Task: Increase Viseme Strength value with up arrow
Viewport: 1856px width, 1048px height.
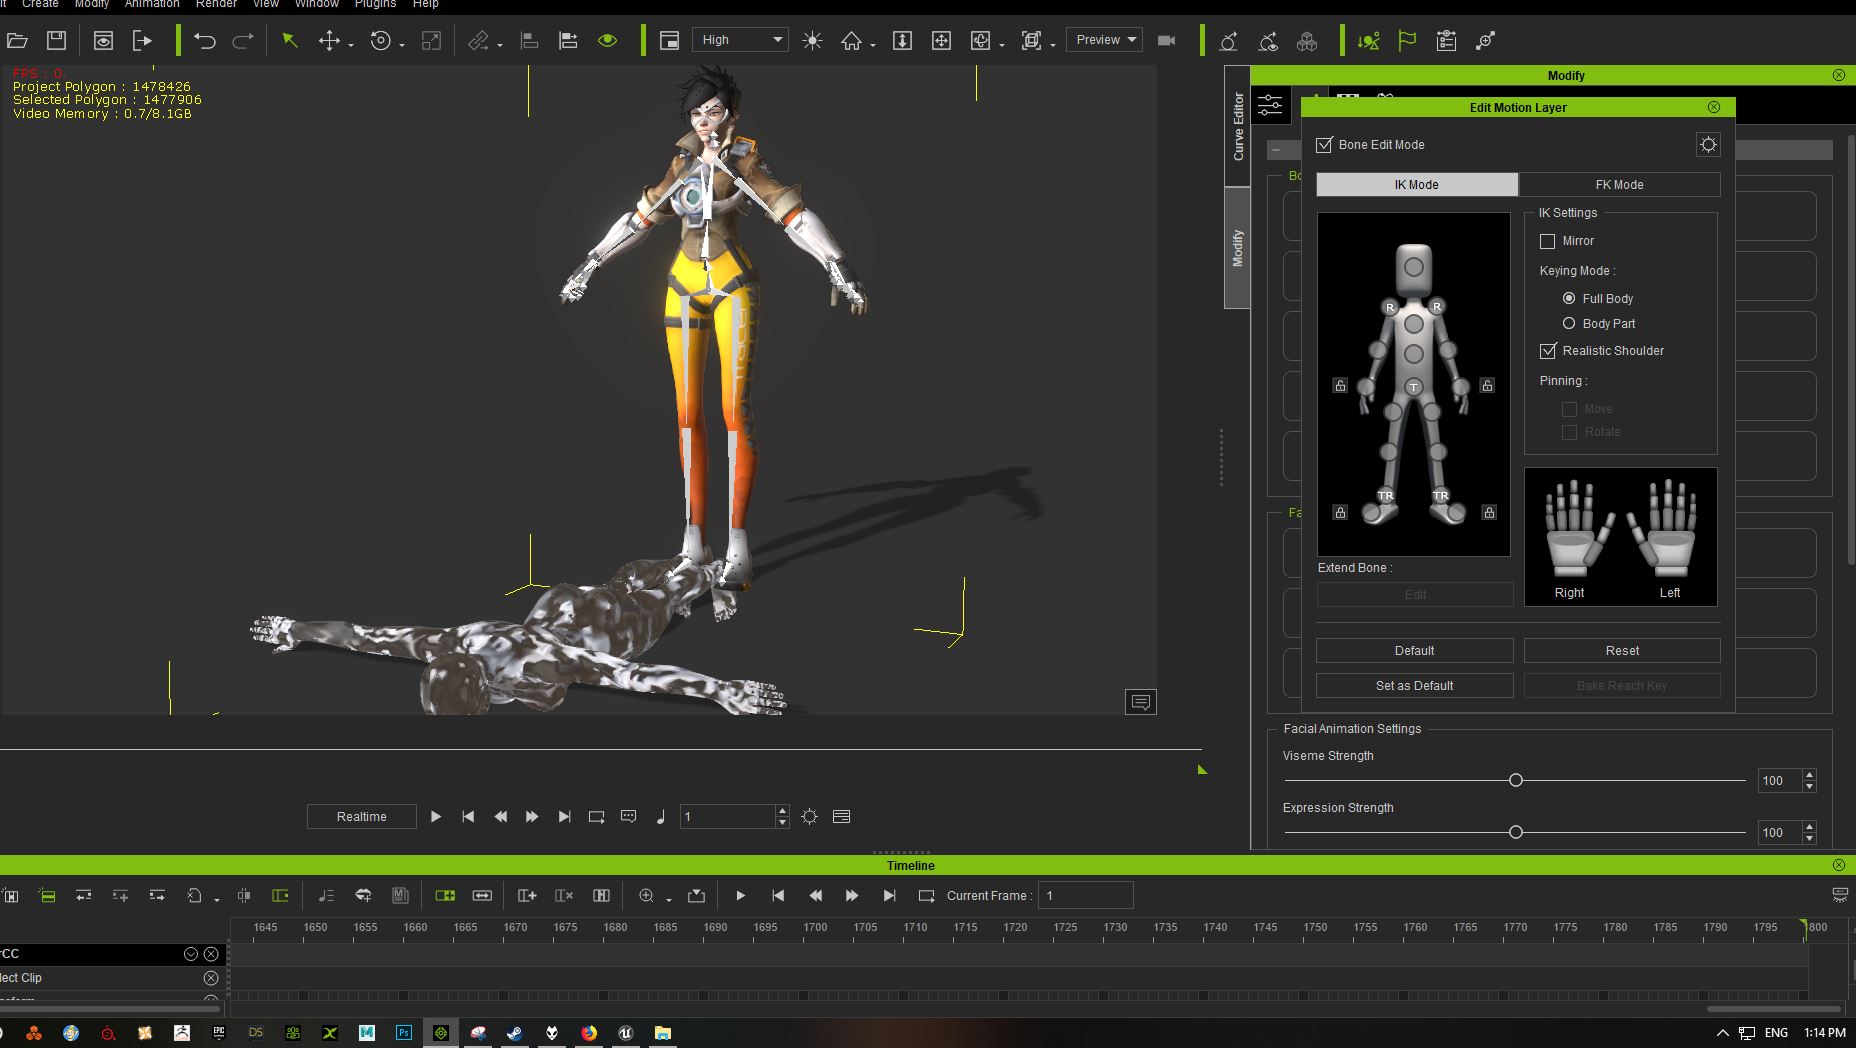Action: (x=1809, y=775)
